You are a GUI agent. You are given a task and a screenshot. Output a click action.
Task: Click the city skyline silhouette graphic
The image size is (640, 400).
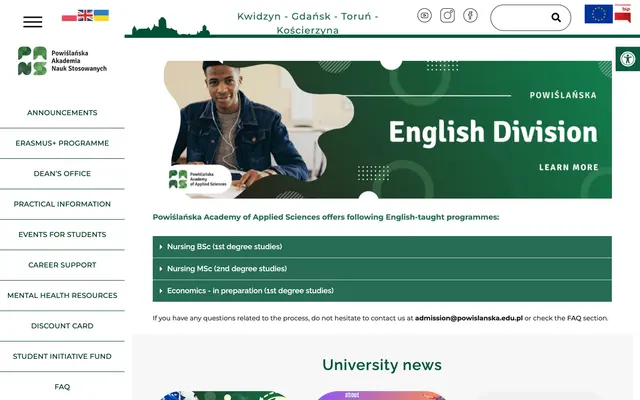(171, 27)
